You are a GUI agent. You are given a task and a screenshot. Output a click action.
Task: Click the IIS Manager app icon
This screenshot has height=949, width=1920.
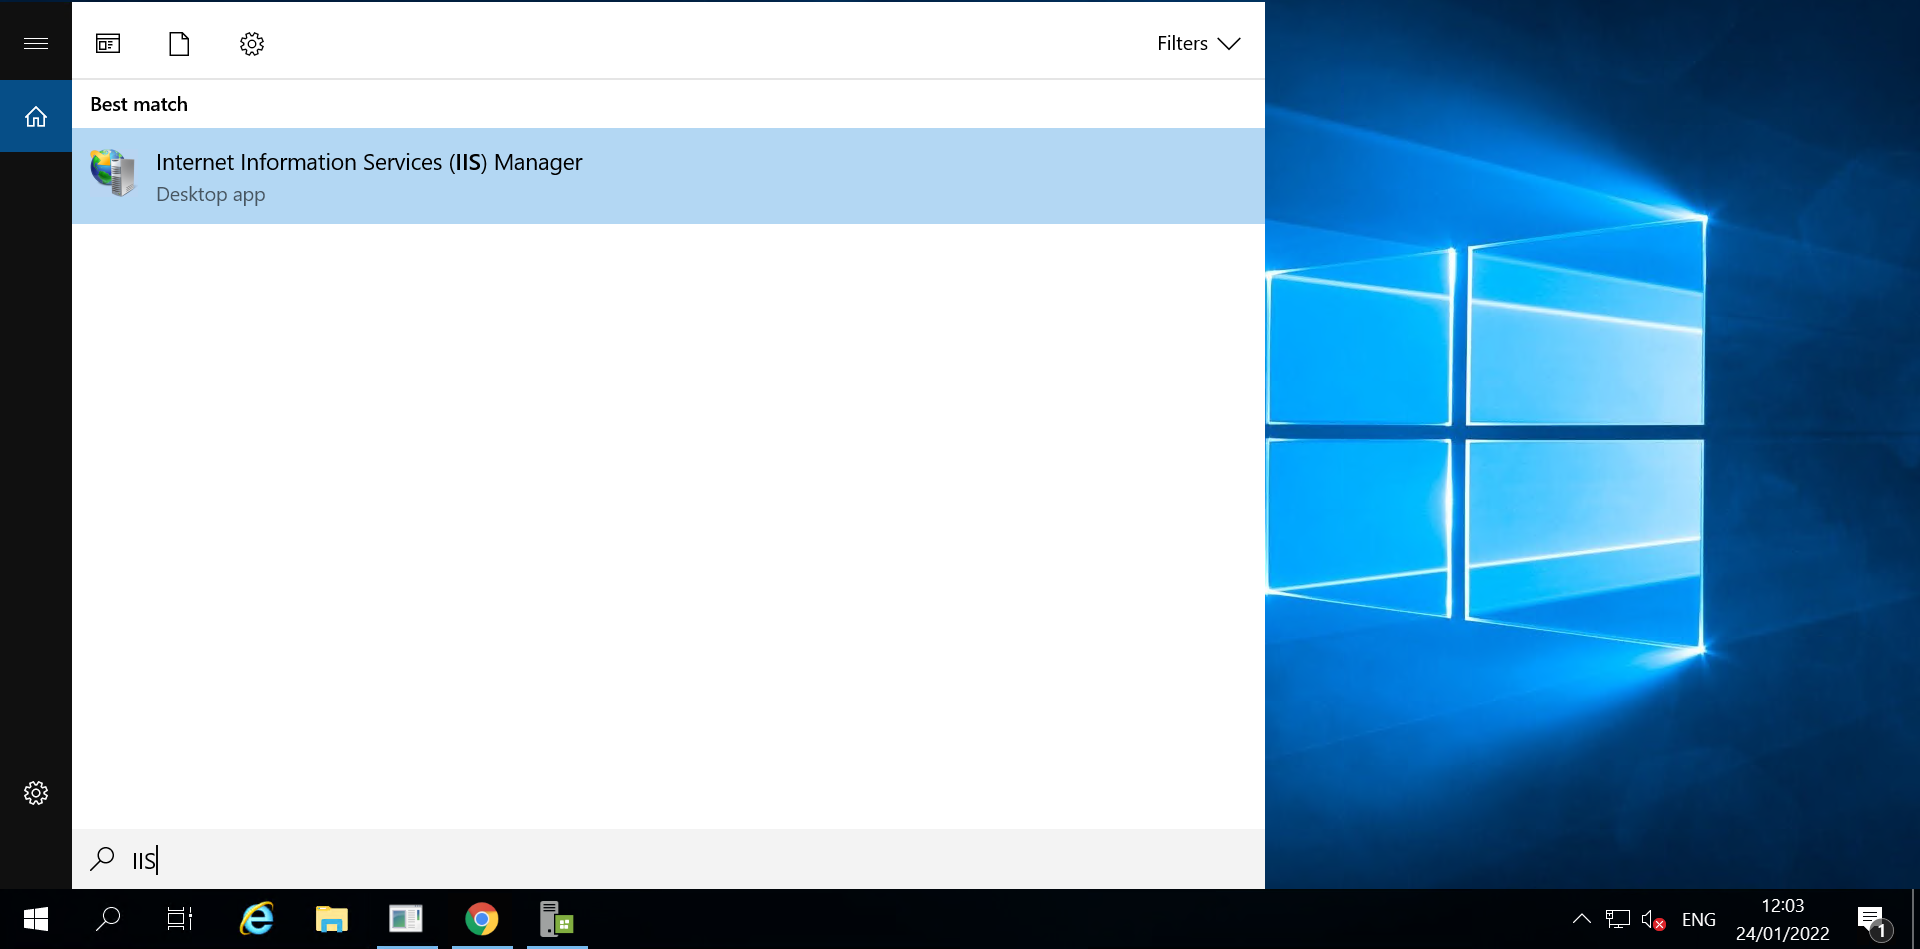113,173
